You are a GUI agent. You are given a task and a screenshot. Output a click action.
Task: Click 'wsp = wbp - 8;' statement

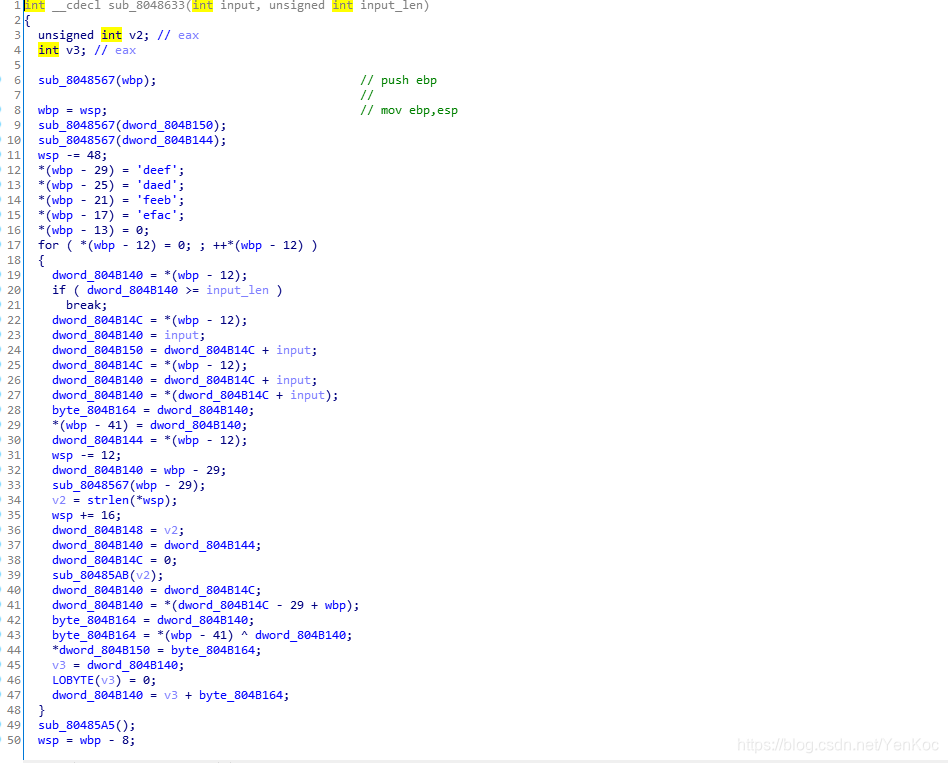pyautogui.click(x=86, y=741)
